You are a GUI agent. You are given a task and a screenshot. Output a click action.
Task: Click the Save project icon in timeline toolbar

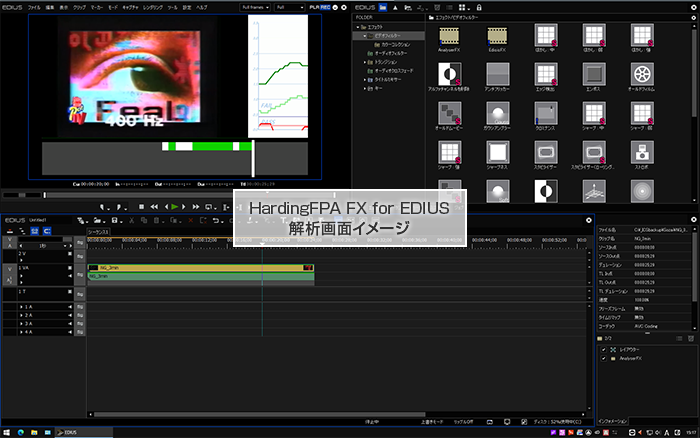click(115, 221)
